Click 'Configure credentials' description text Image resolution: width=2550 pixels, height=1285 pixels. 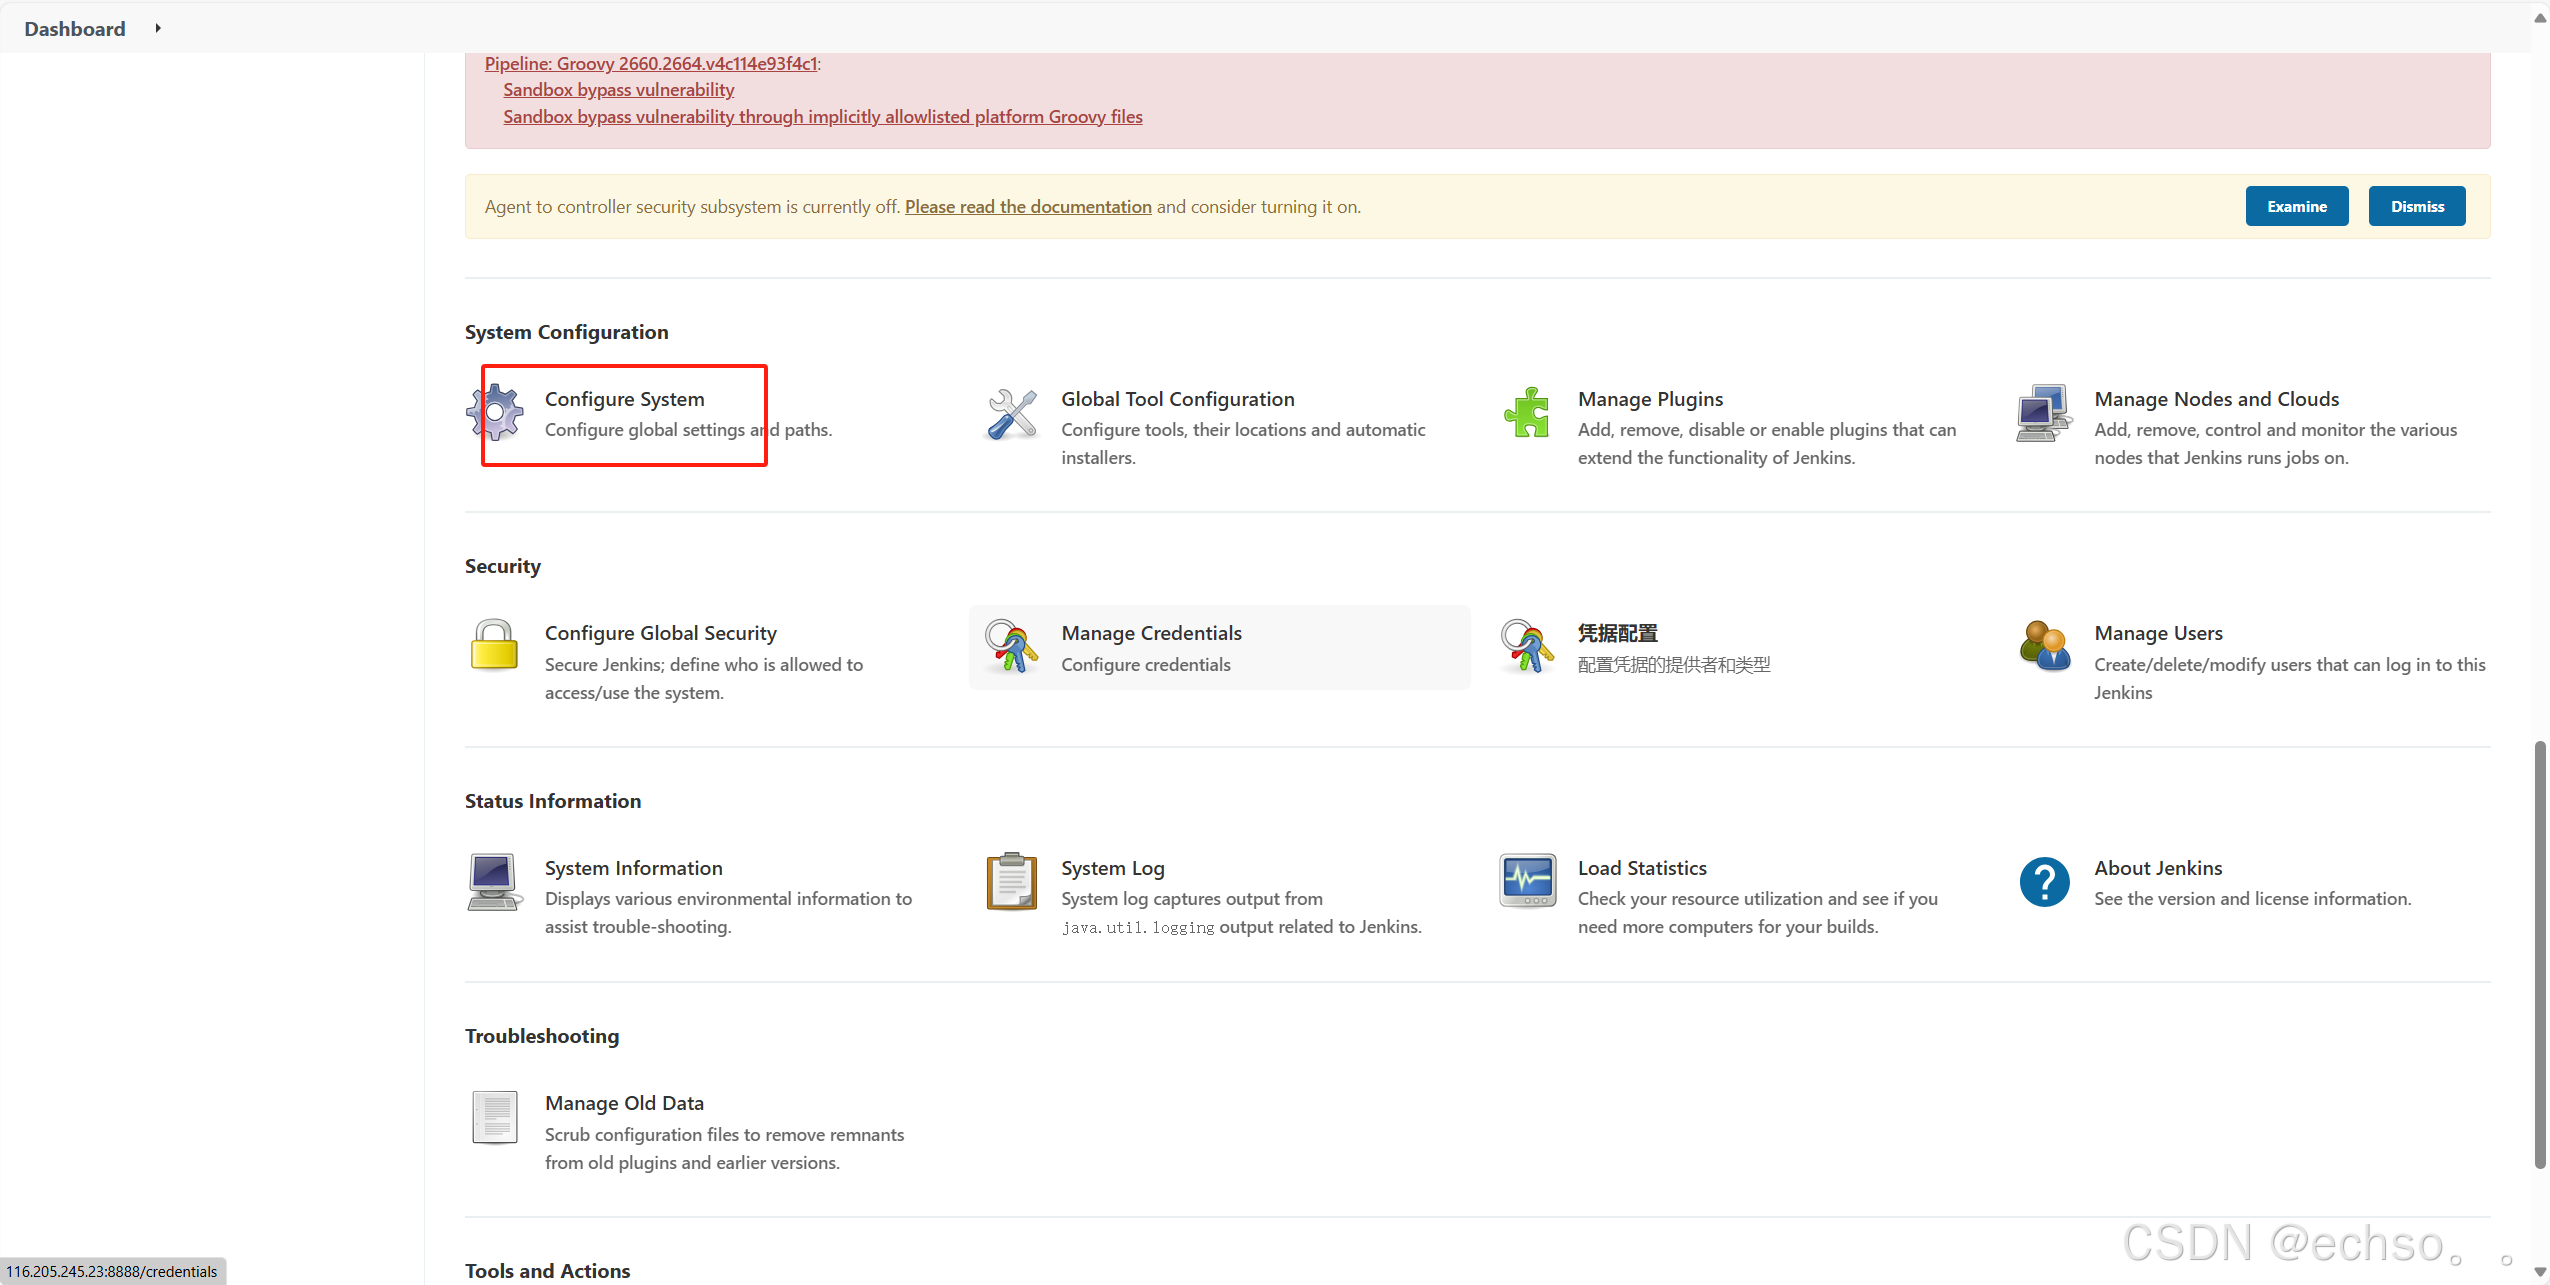pos(1146,664)
